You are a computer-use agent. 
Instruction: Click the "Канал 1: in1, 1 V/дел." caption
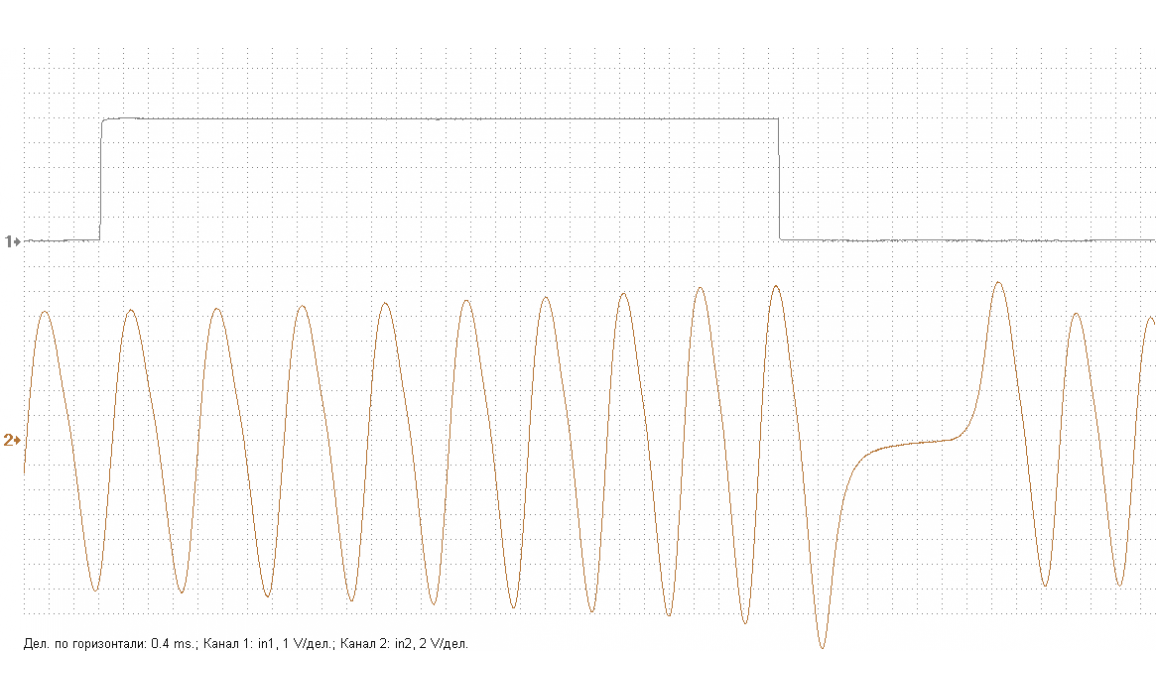[x=269, y=643]
